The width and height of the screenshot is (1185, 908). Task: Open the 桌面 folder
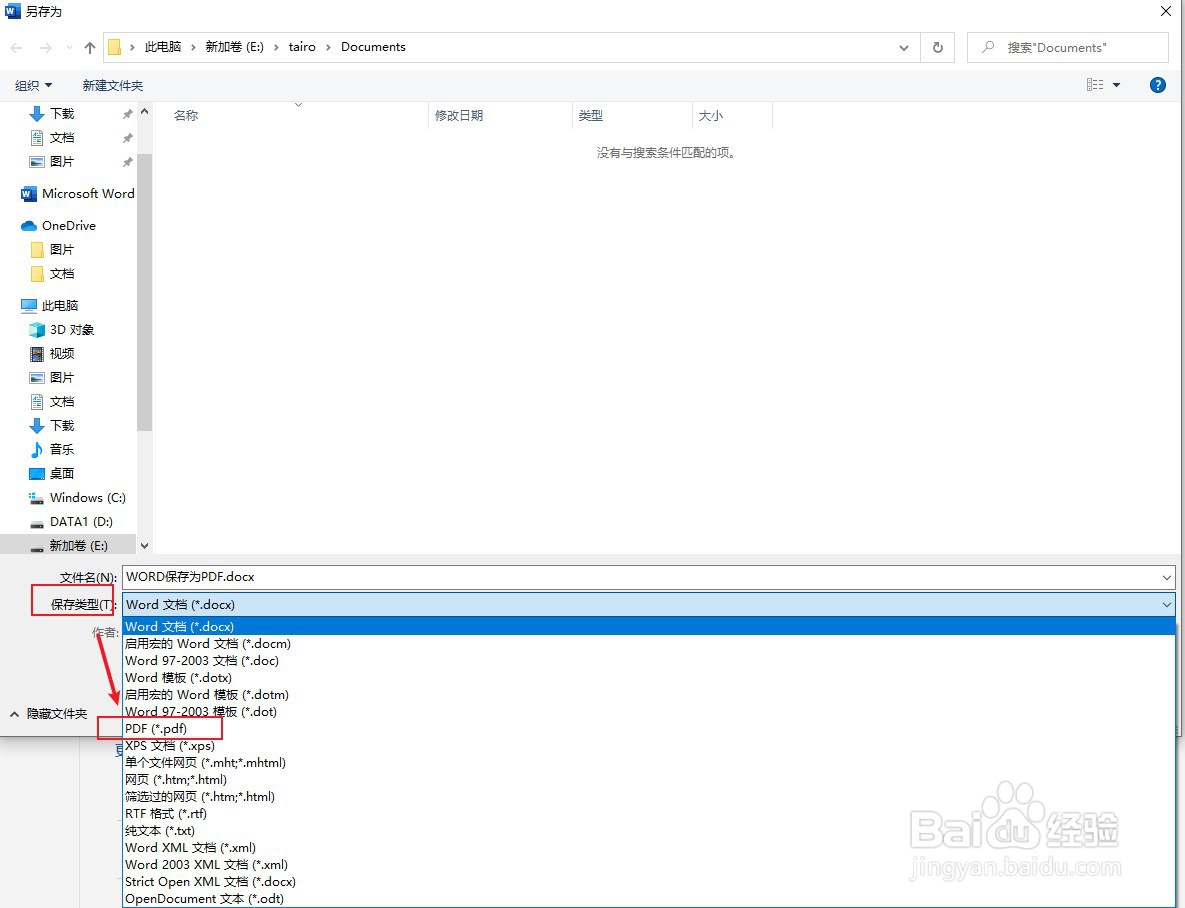click(51, 473)
